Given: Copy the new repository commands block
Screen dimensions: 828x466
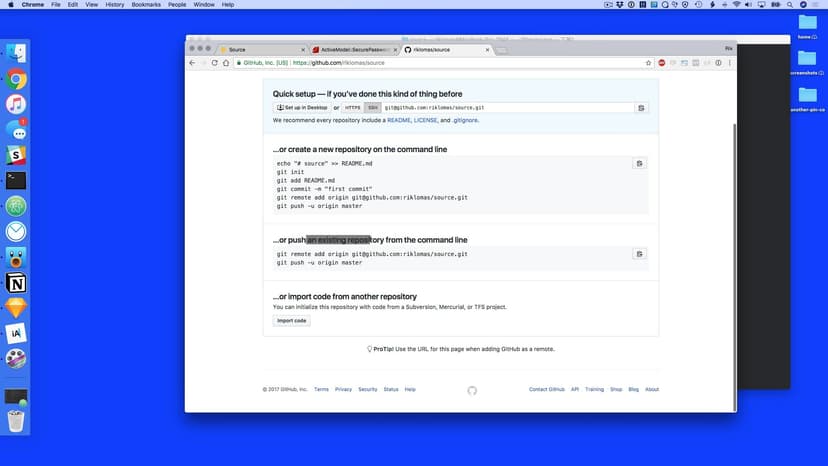Looking at the screenshot, I should [640, 163].
